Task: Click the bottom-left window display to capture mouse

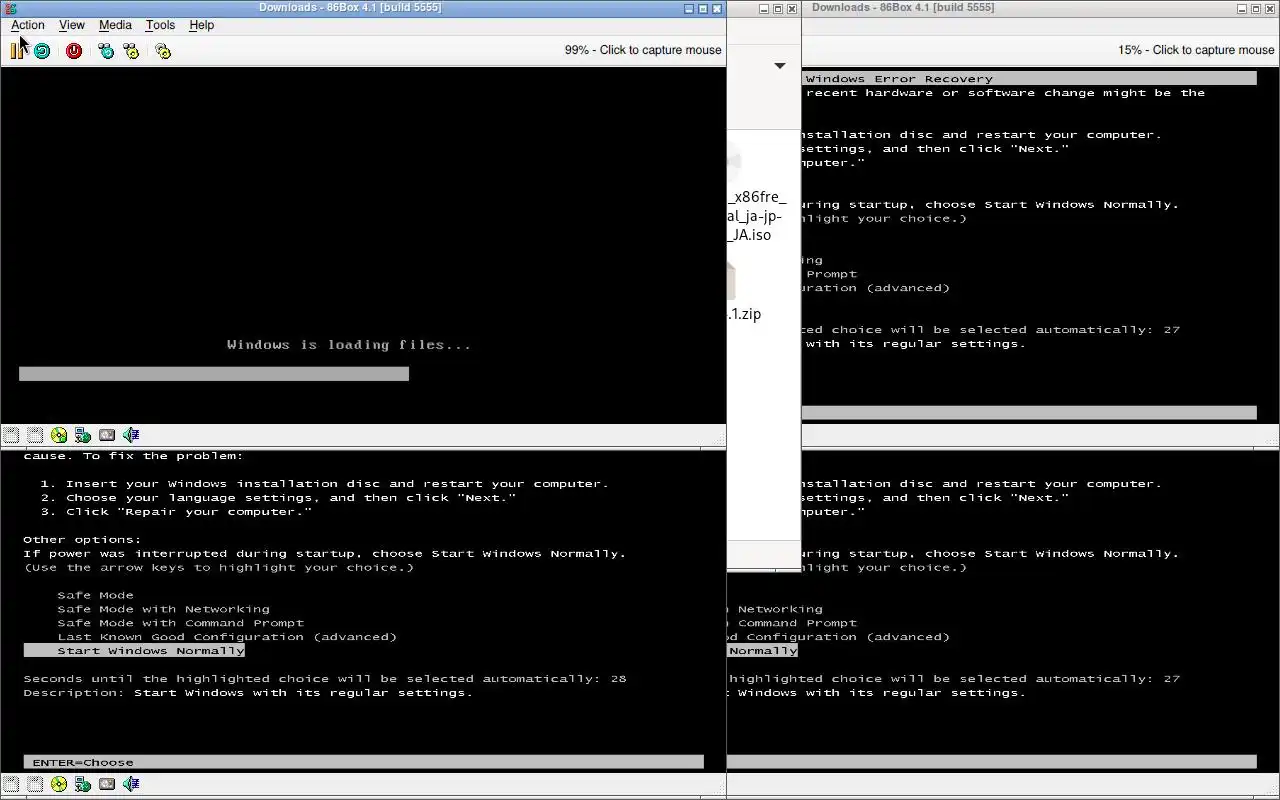Action: pos(363,610)
